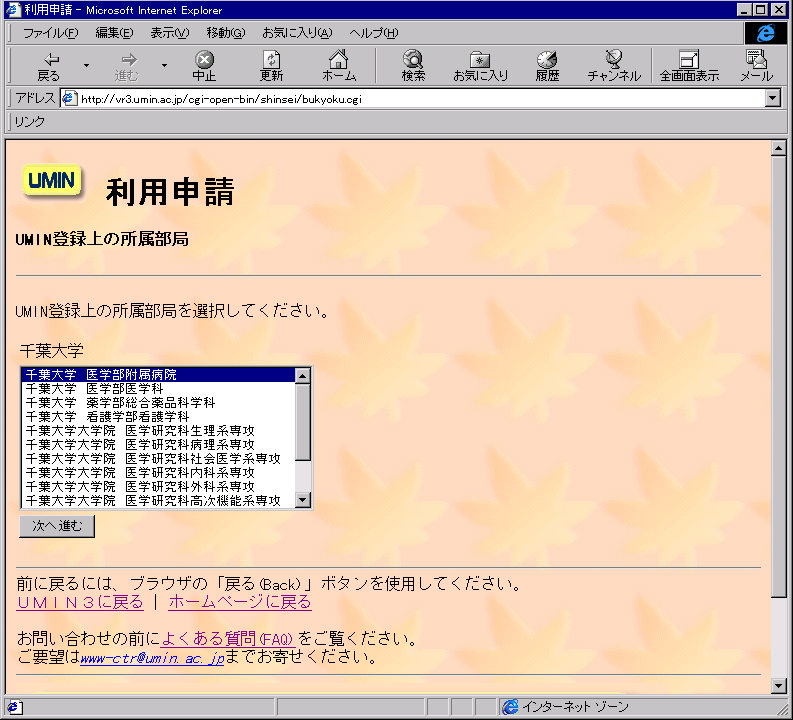The width and height of the screenshot is (793, 720).
Task: Go to Home (ホーム) via toolbar icon
Action: (x=339, y=66)
